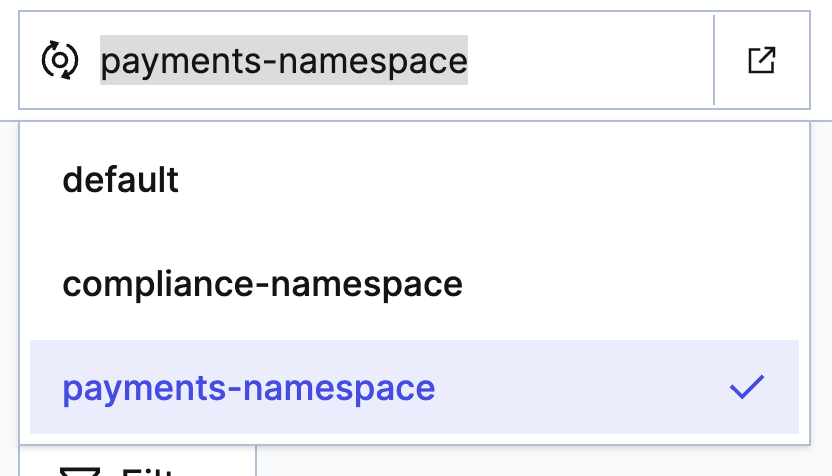The height and width of the screenshot is (476, 832).
Task: Open payments-namespace in a new window icon
Action: tap(762, 61)
